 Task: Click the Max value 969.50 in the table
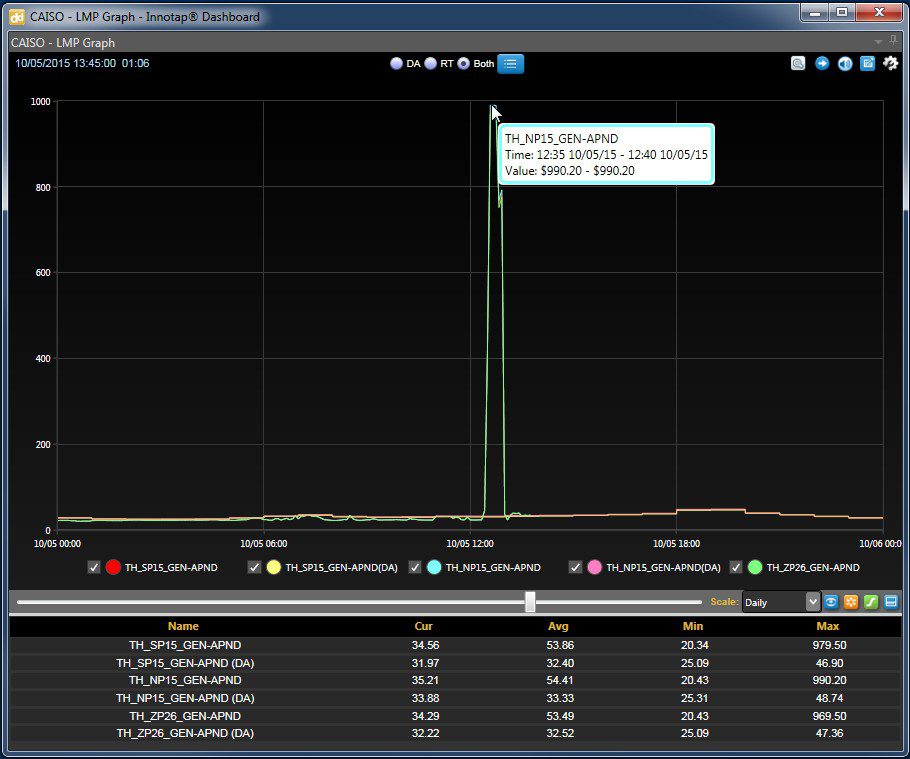coord(829,716)
